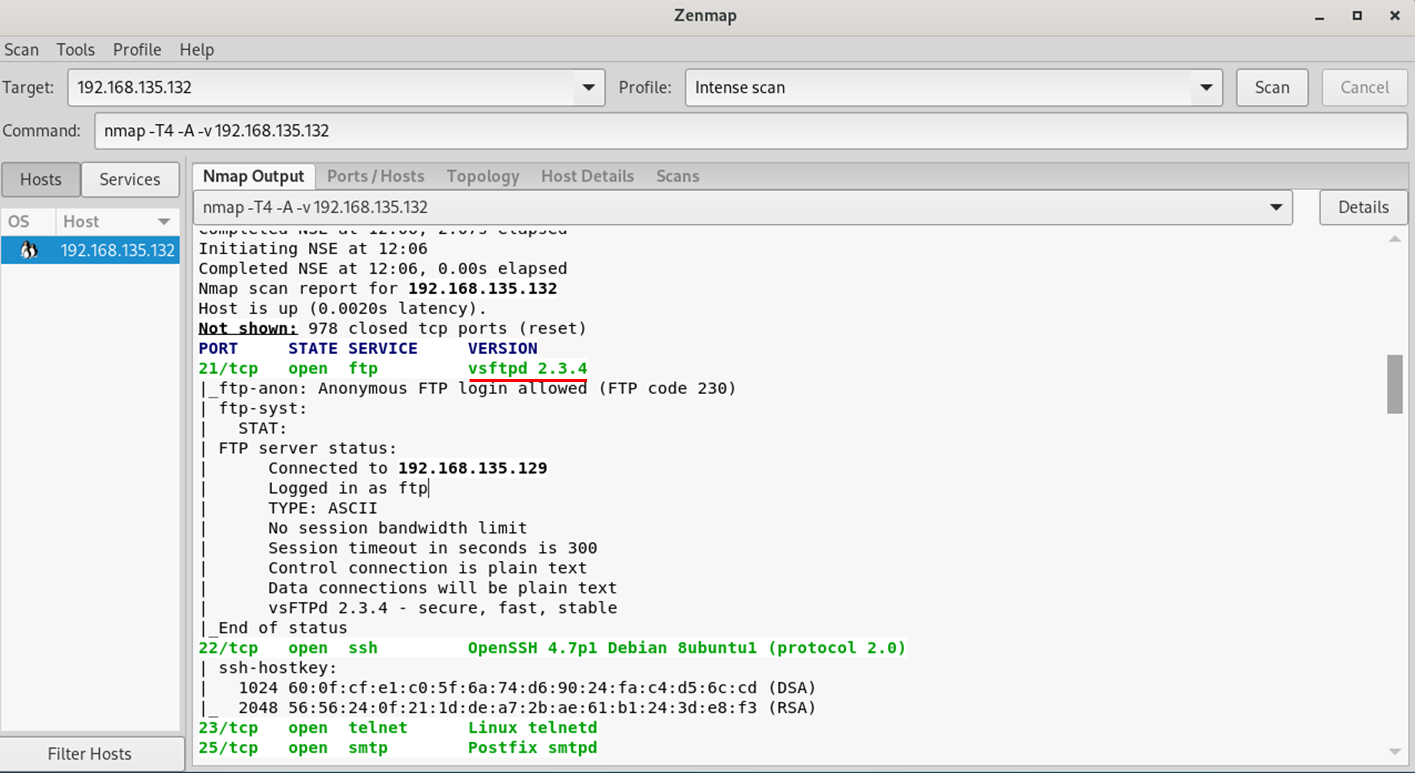Click the output scrollbar down arrow
This screenshot has width=1415, height=773.
[x=1395, y=752]
